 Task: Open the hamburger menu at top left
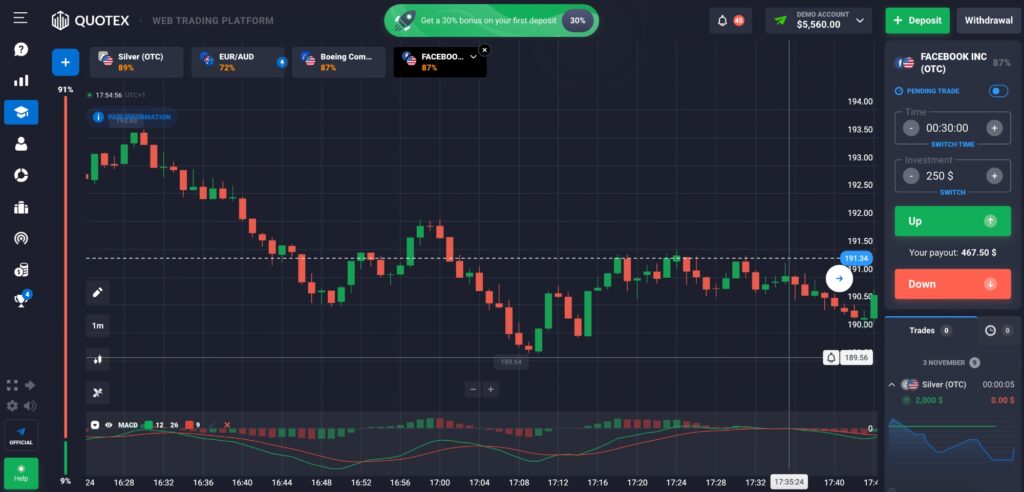[x=20, y=17]
